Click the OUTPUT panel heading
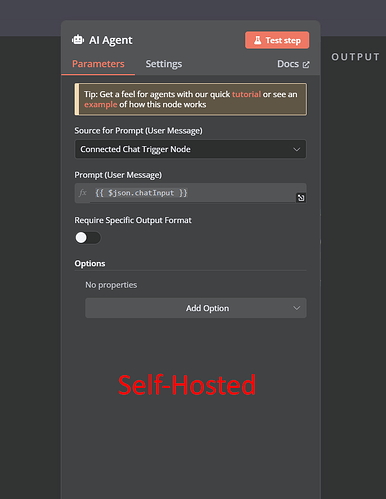The width and height of the screenshot is (386, 499). 355,57
